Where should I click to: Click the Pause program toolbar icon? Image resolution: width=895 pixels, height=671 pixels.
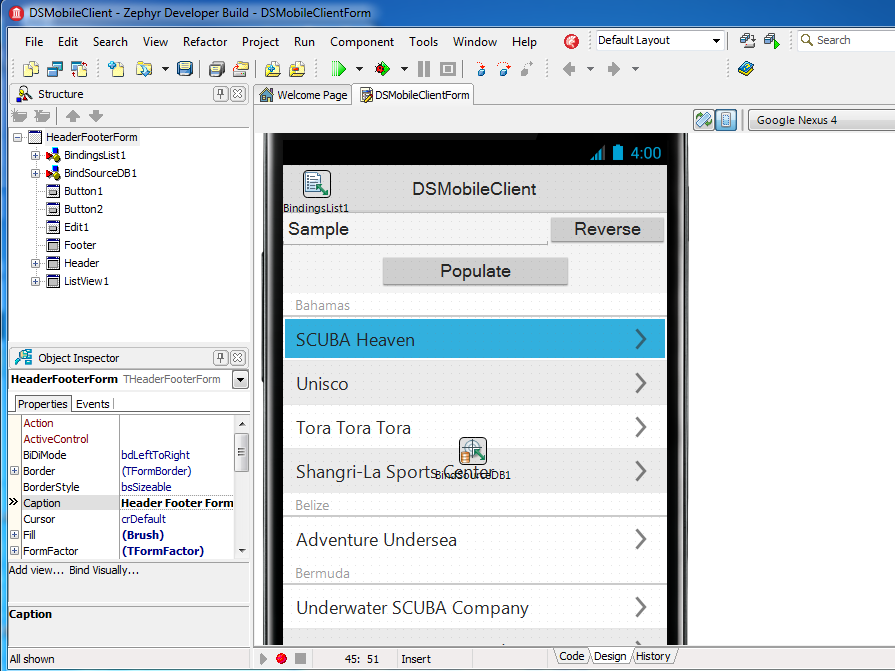[x=424, y=69]
